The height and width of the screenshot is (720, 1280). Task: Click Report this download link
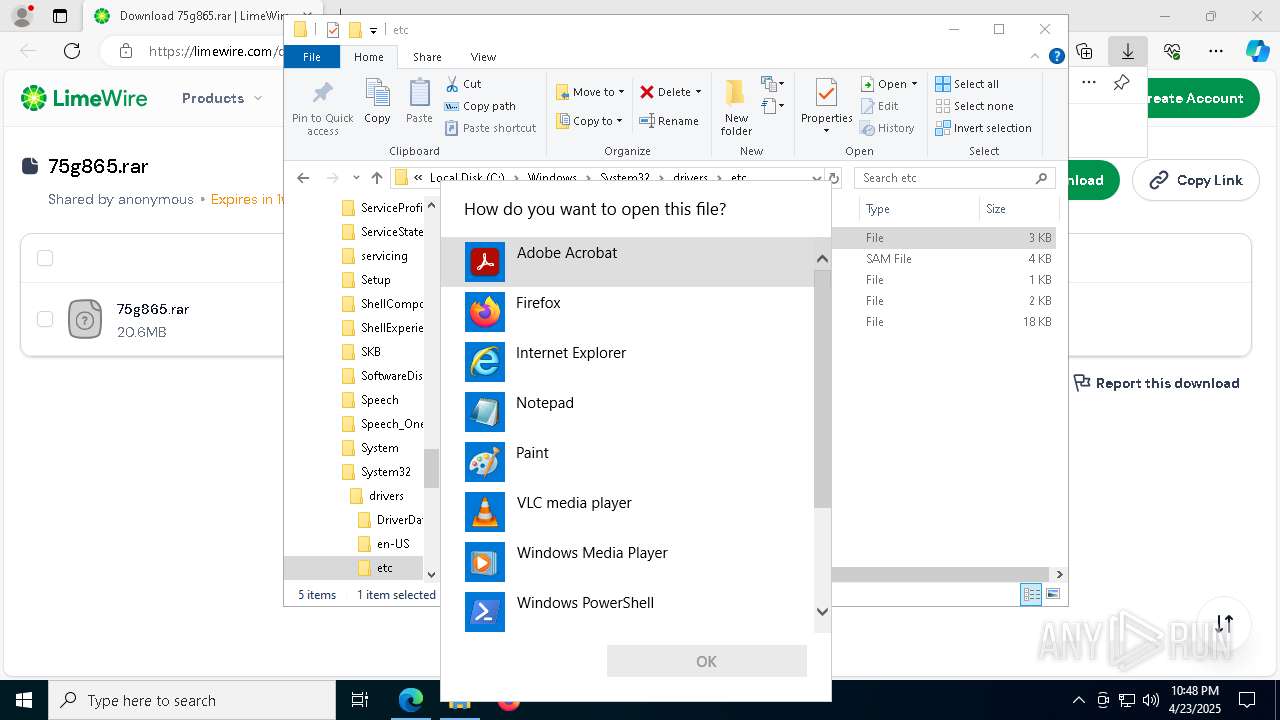pyautogui.click(x=1156, y=383)
